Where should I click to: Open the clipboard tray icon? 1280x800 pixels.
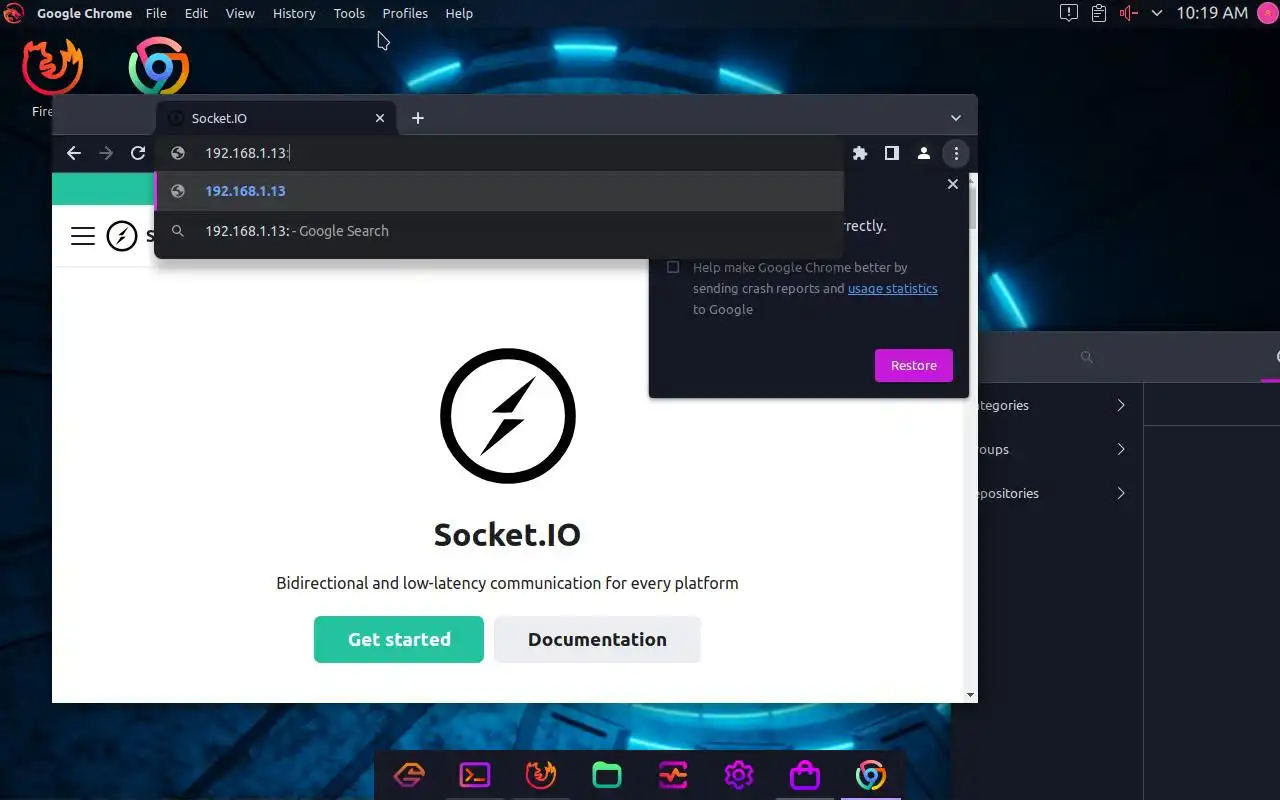pyautogui.click(x=1099, y=13)
